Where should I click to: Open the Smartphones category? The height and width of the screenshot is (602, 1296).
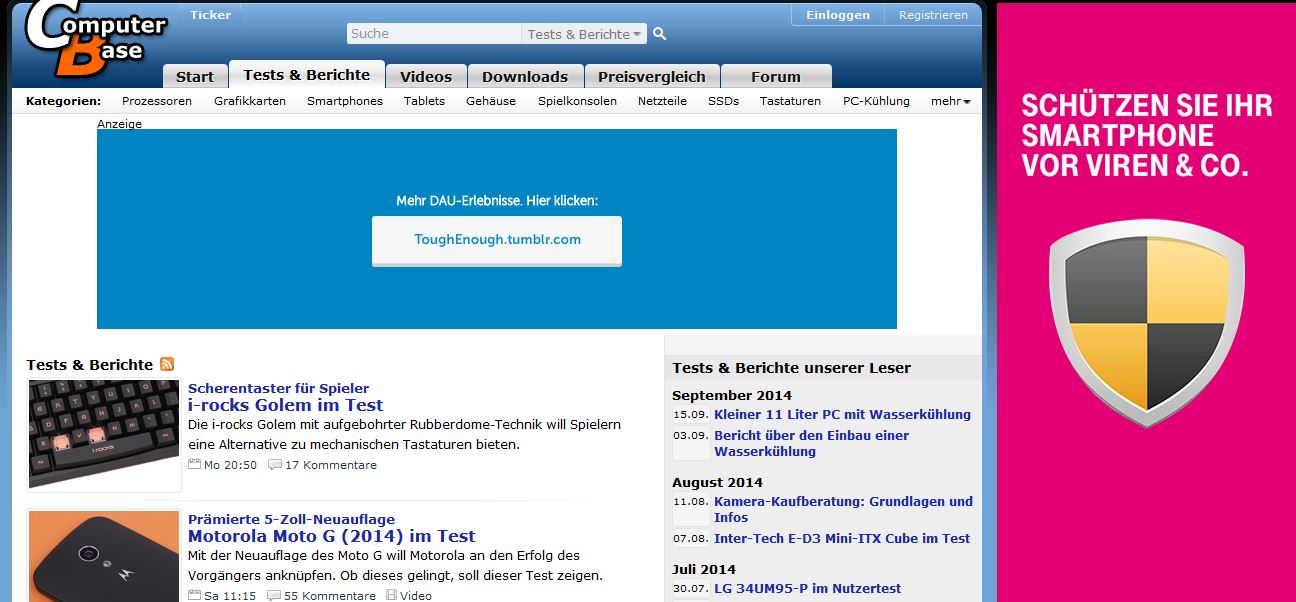(345, 101)
